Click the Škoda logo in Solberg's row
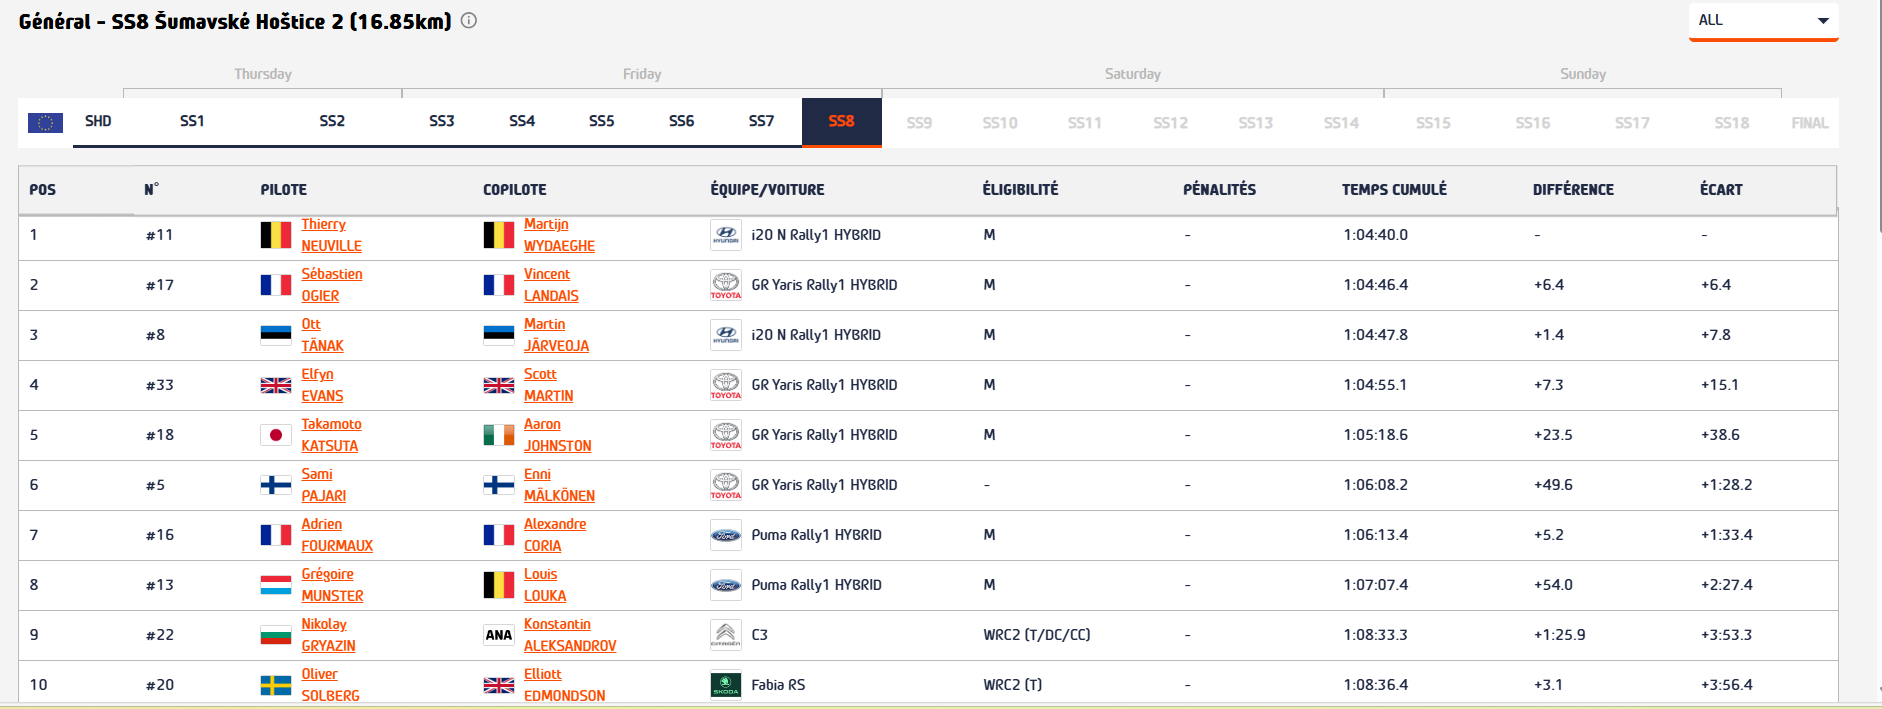The height and width of the screenshot is (709, 1882). tap(726, 685)
